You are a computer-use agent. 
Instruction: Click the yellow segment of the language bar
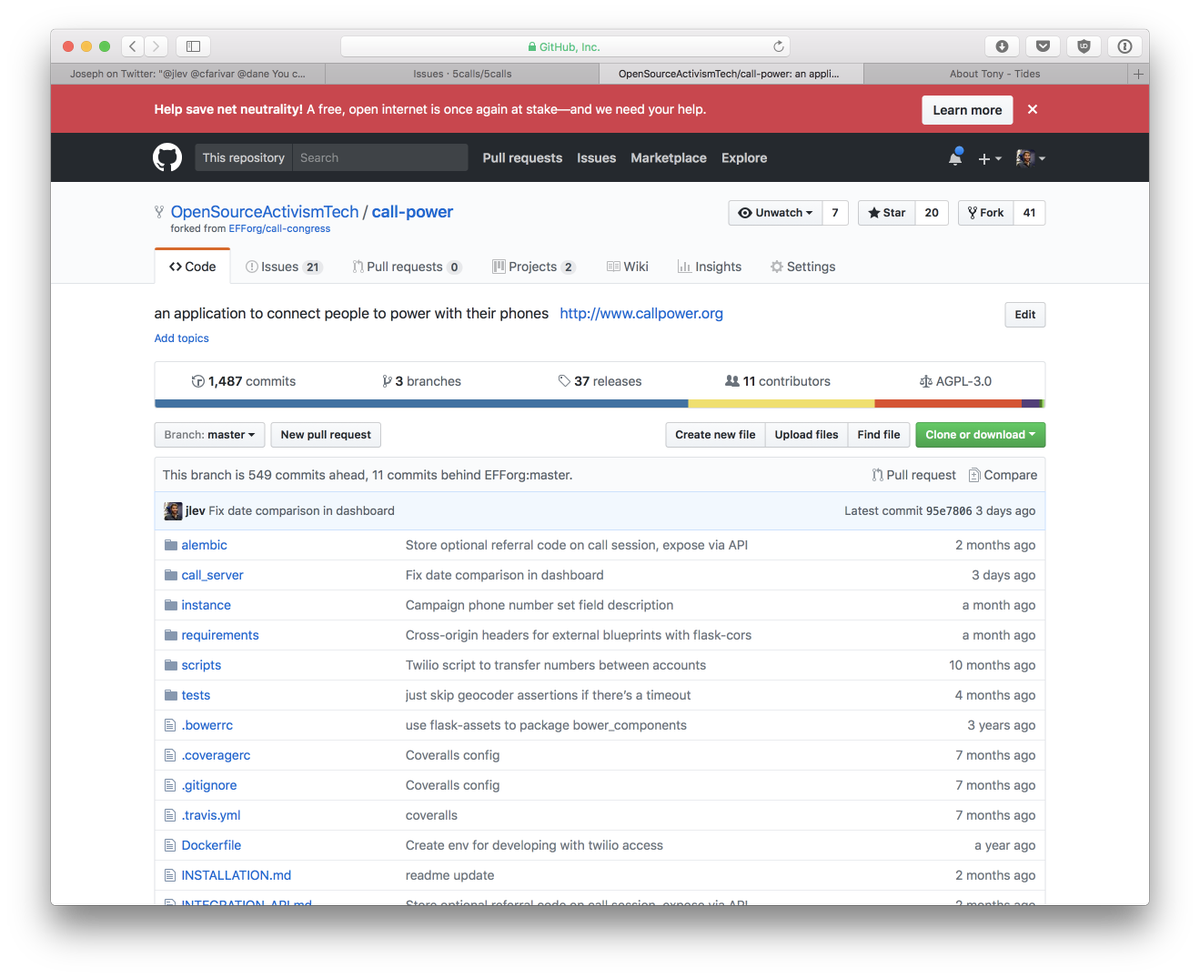(x=781, y=403)
